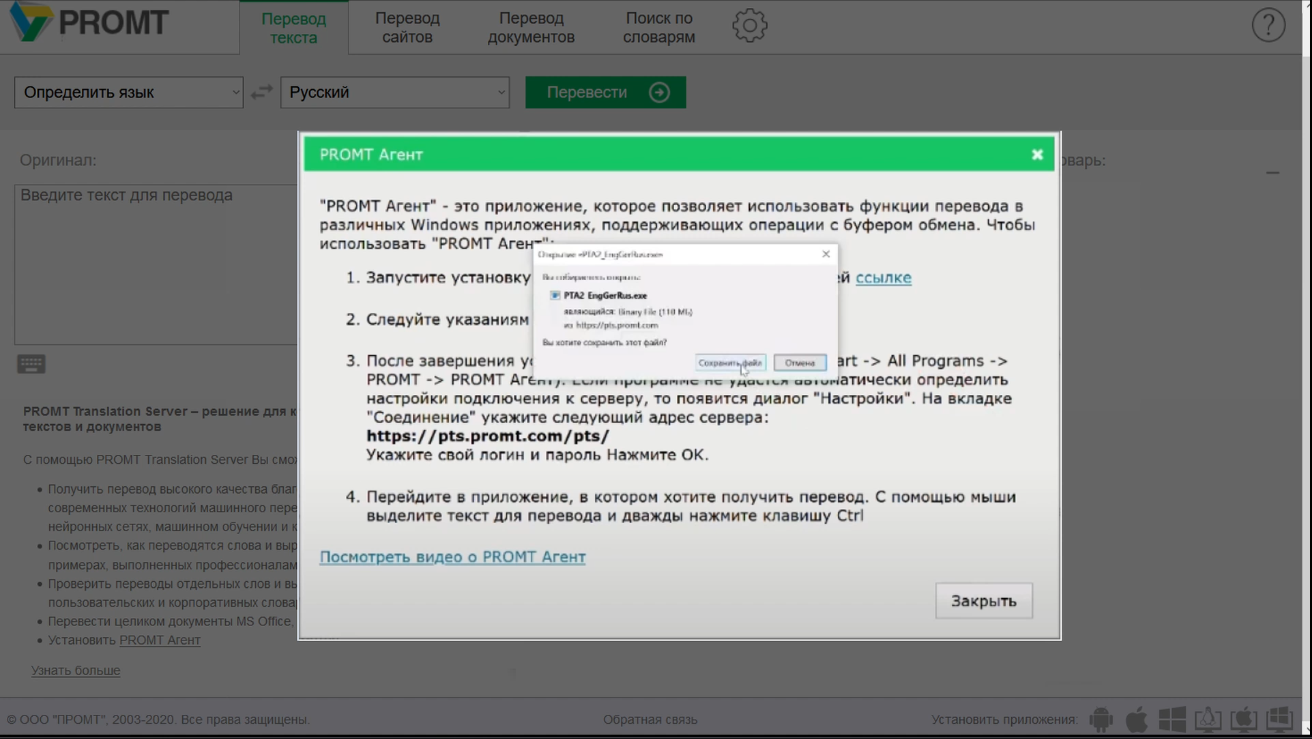This screenshot has height=739, width=1312.
Task: Install the Windows desktop app
Action: pyautogui.click(x=1280, y=719)
